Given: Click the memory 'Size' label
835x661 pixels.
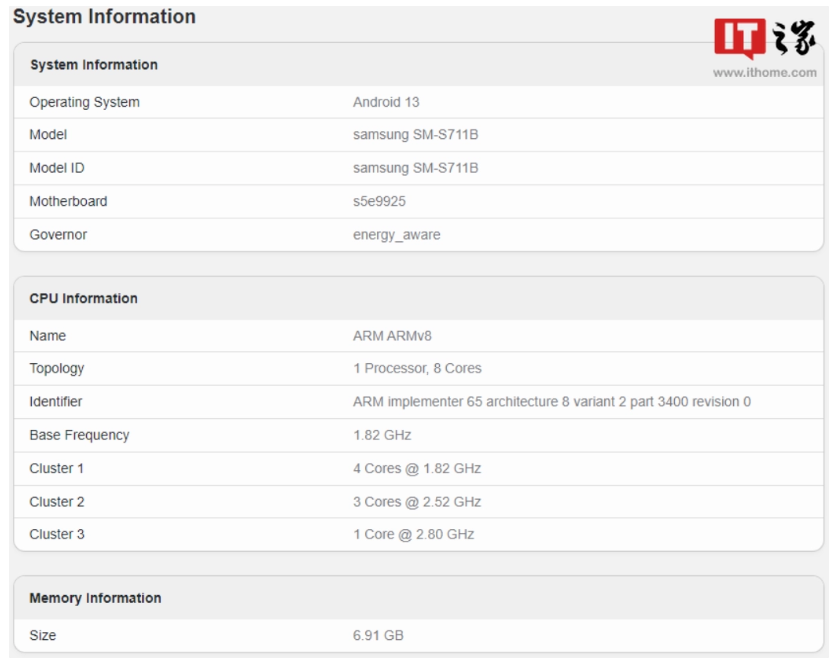Looking at the screenshot, I should pos(43,636).
